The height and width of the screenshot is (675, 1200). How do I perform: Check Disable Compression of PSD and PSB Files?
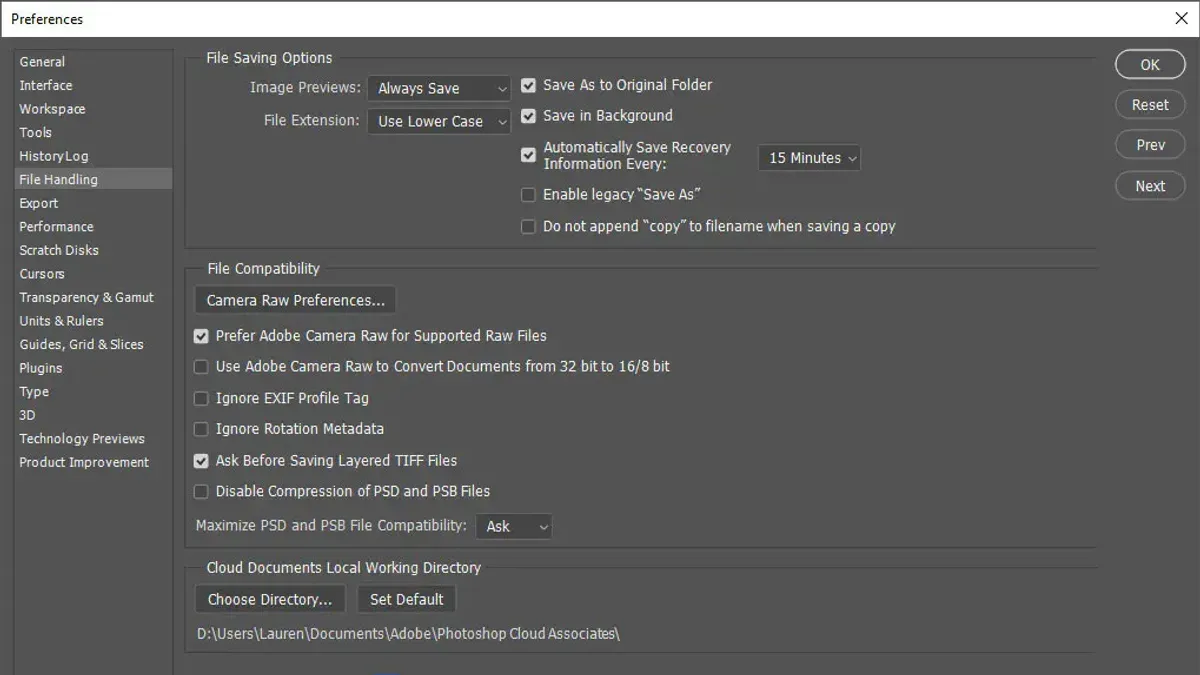click(x=201, y=492)
